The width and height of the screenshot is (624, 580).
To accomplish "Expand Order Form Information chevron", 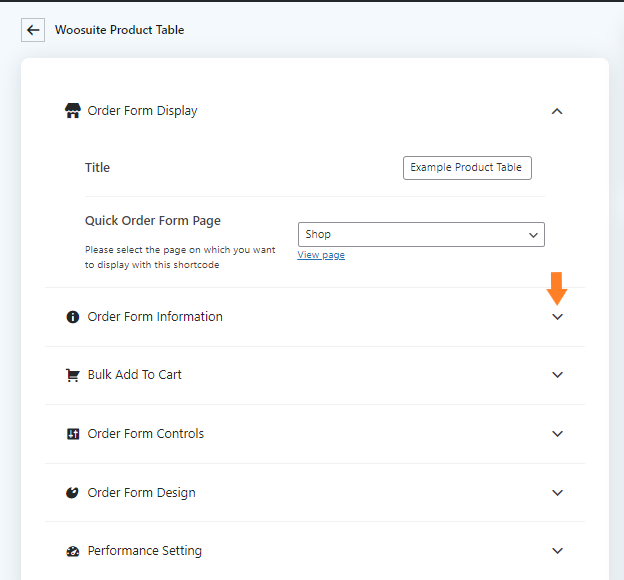I will [x=558, y=317].
